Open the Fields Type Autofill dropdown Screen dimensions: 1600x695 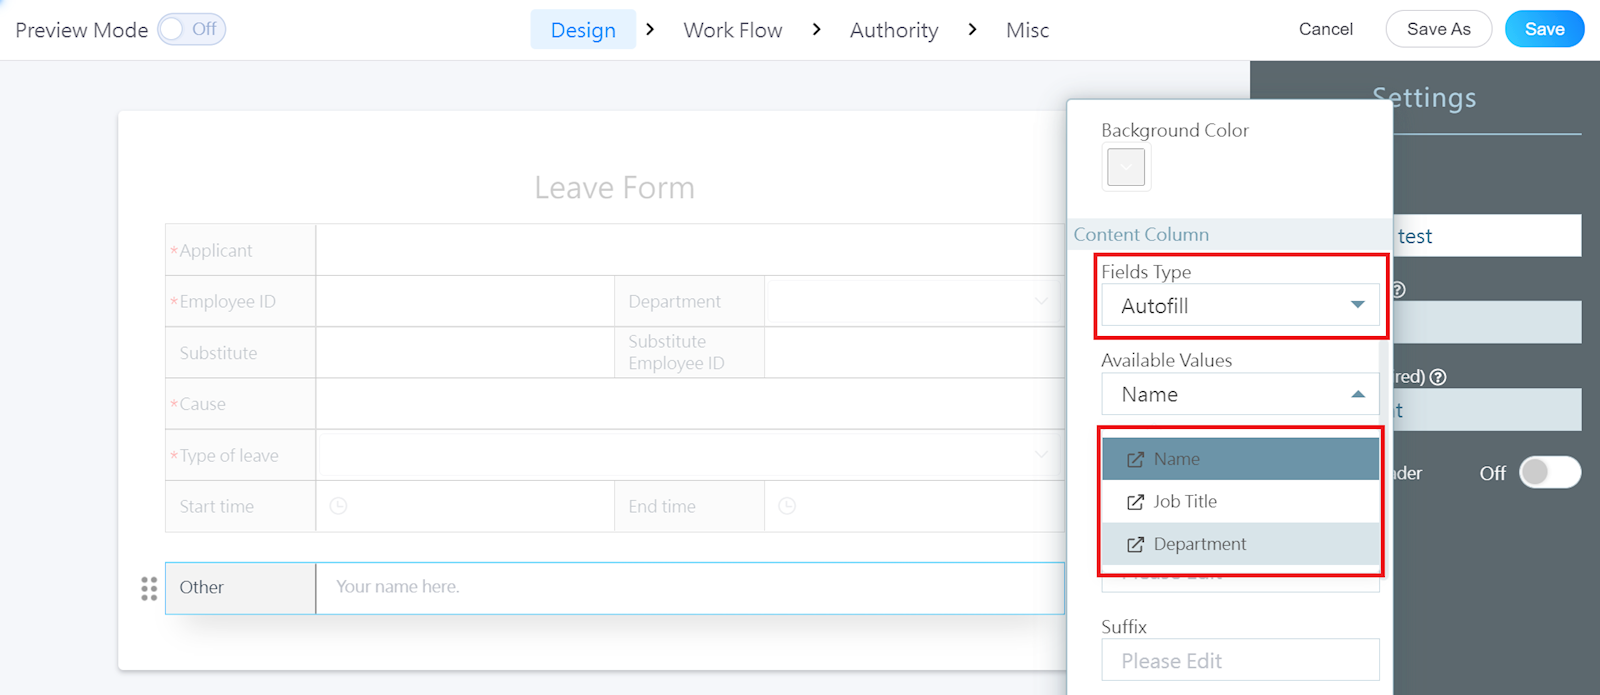point(1240,306)
